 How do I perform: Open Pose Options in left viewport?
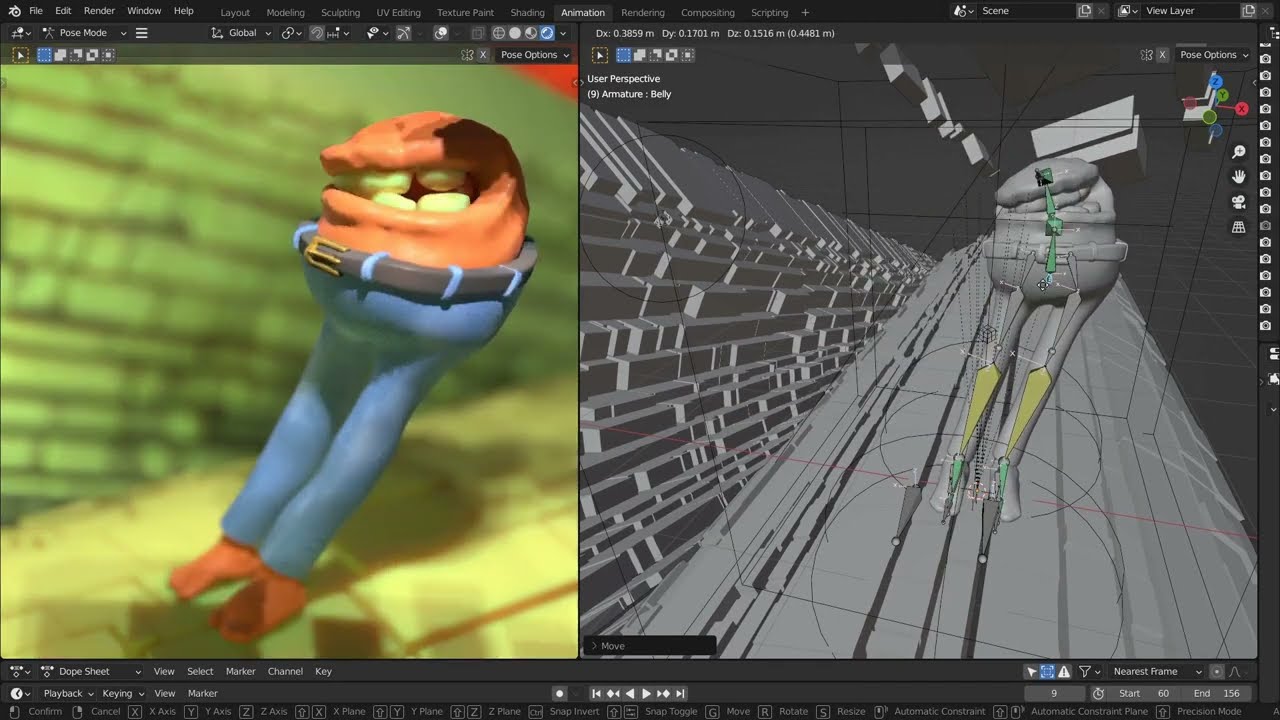click(x=534, y=55)
